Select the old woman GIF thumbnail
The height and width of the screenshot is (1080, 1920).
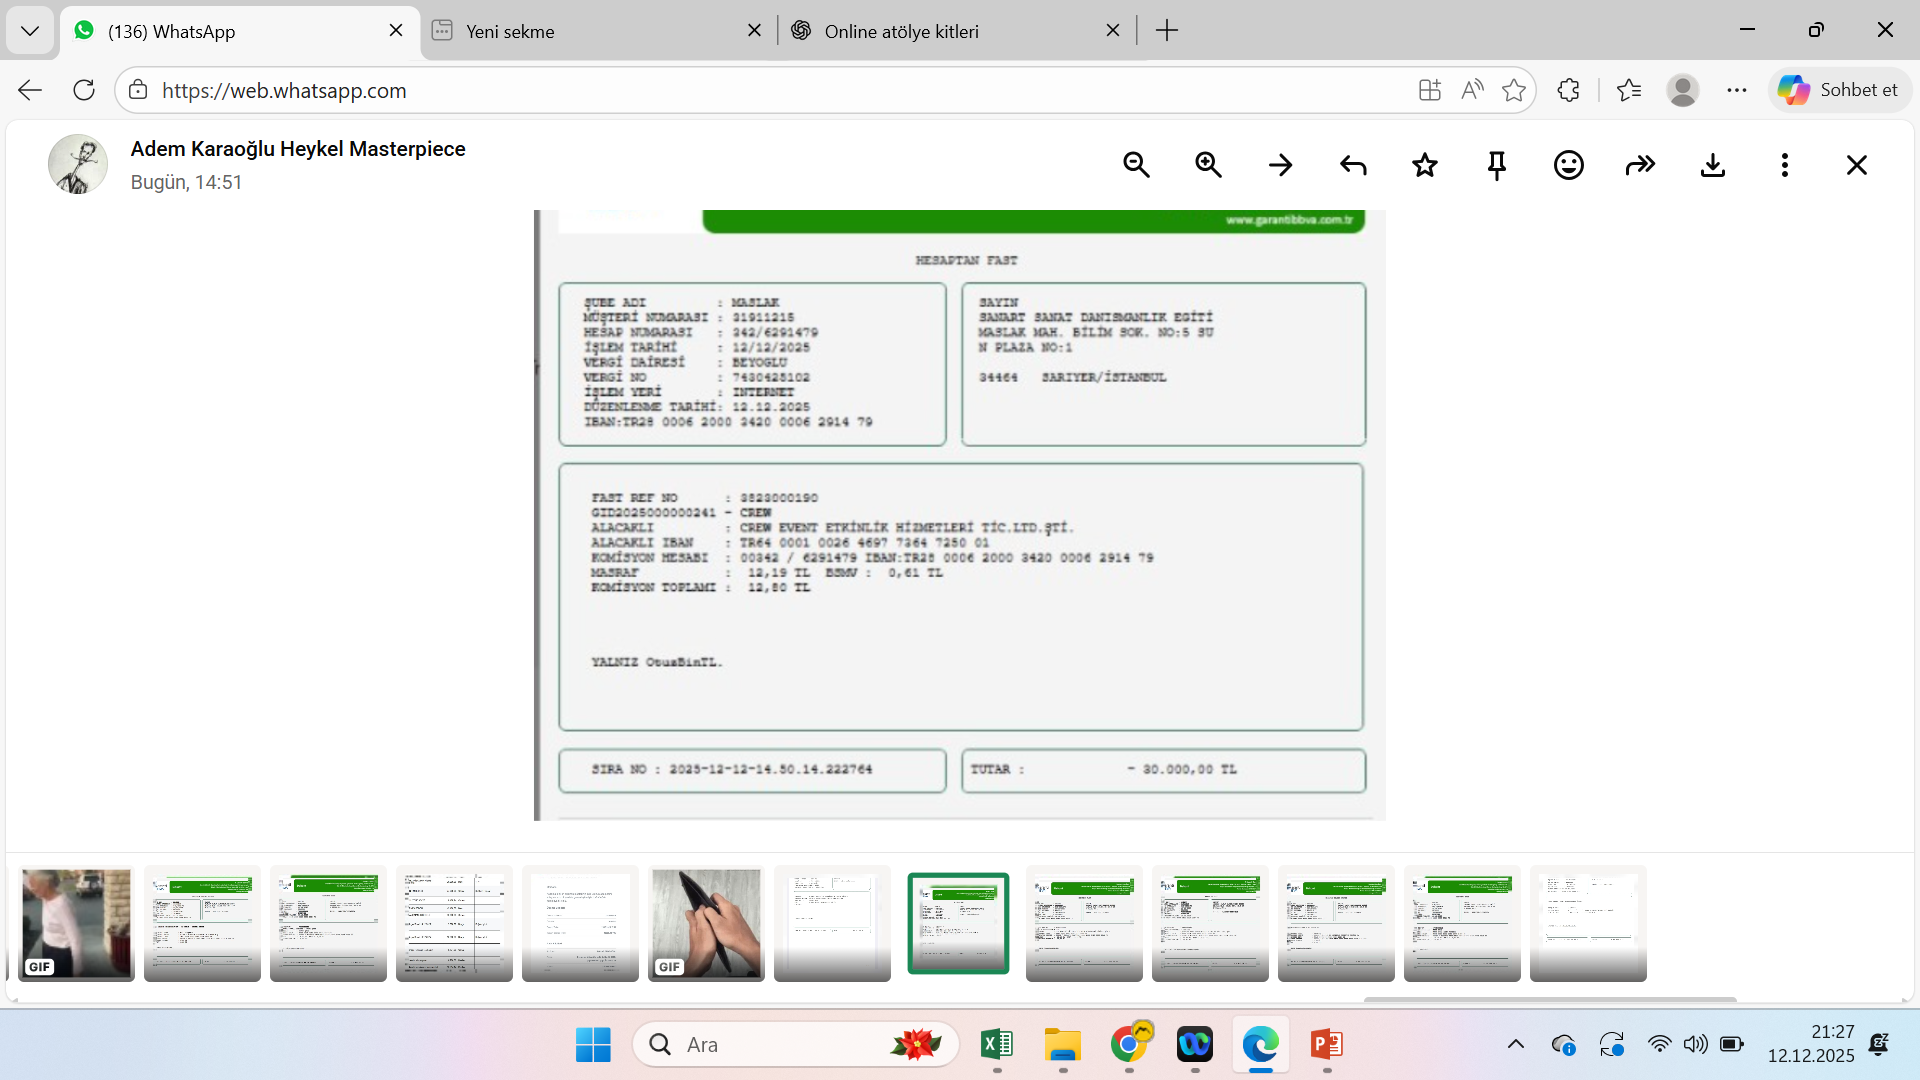[x=77, y=923]
